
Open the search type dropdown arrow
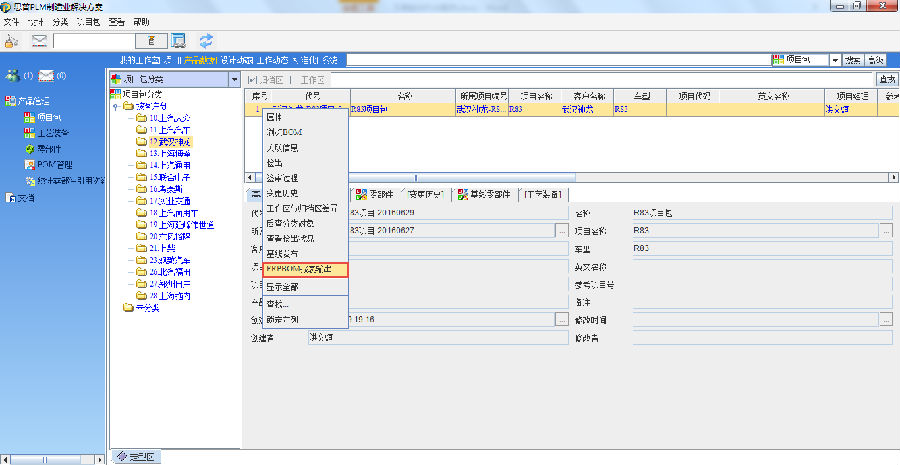coord(835,60)
